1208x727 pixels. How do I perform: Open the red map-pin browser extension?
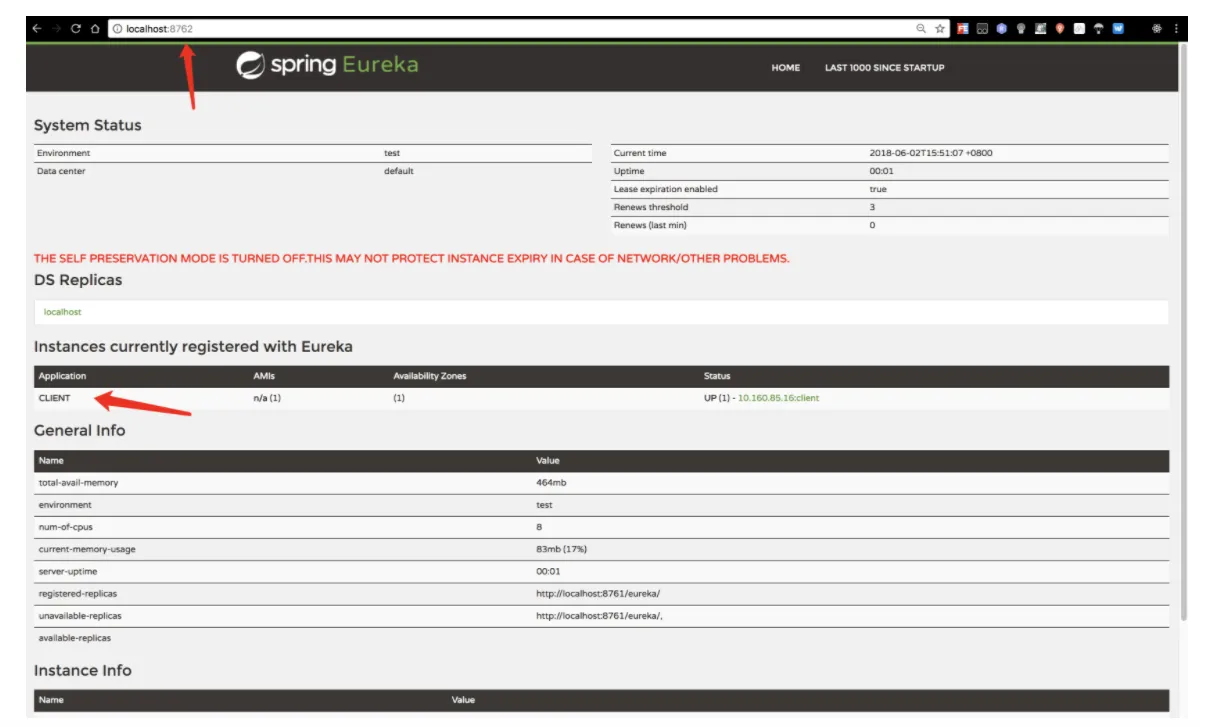(1060, 29)
